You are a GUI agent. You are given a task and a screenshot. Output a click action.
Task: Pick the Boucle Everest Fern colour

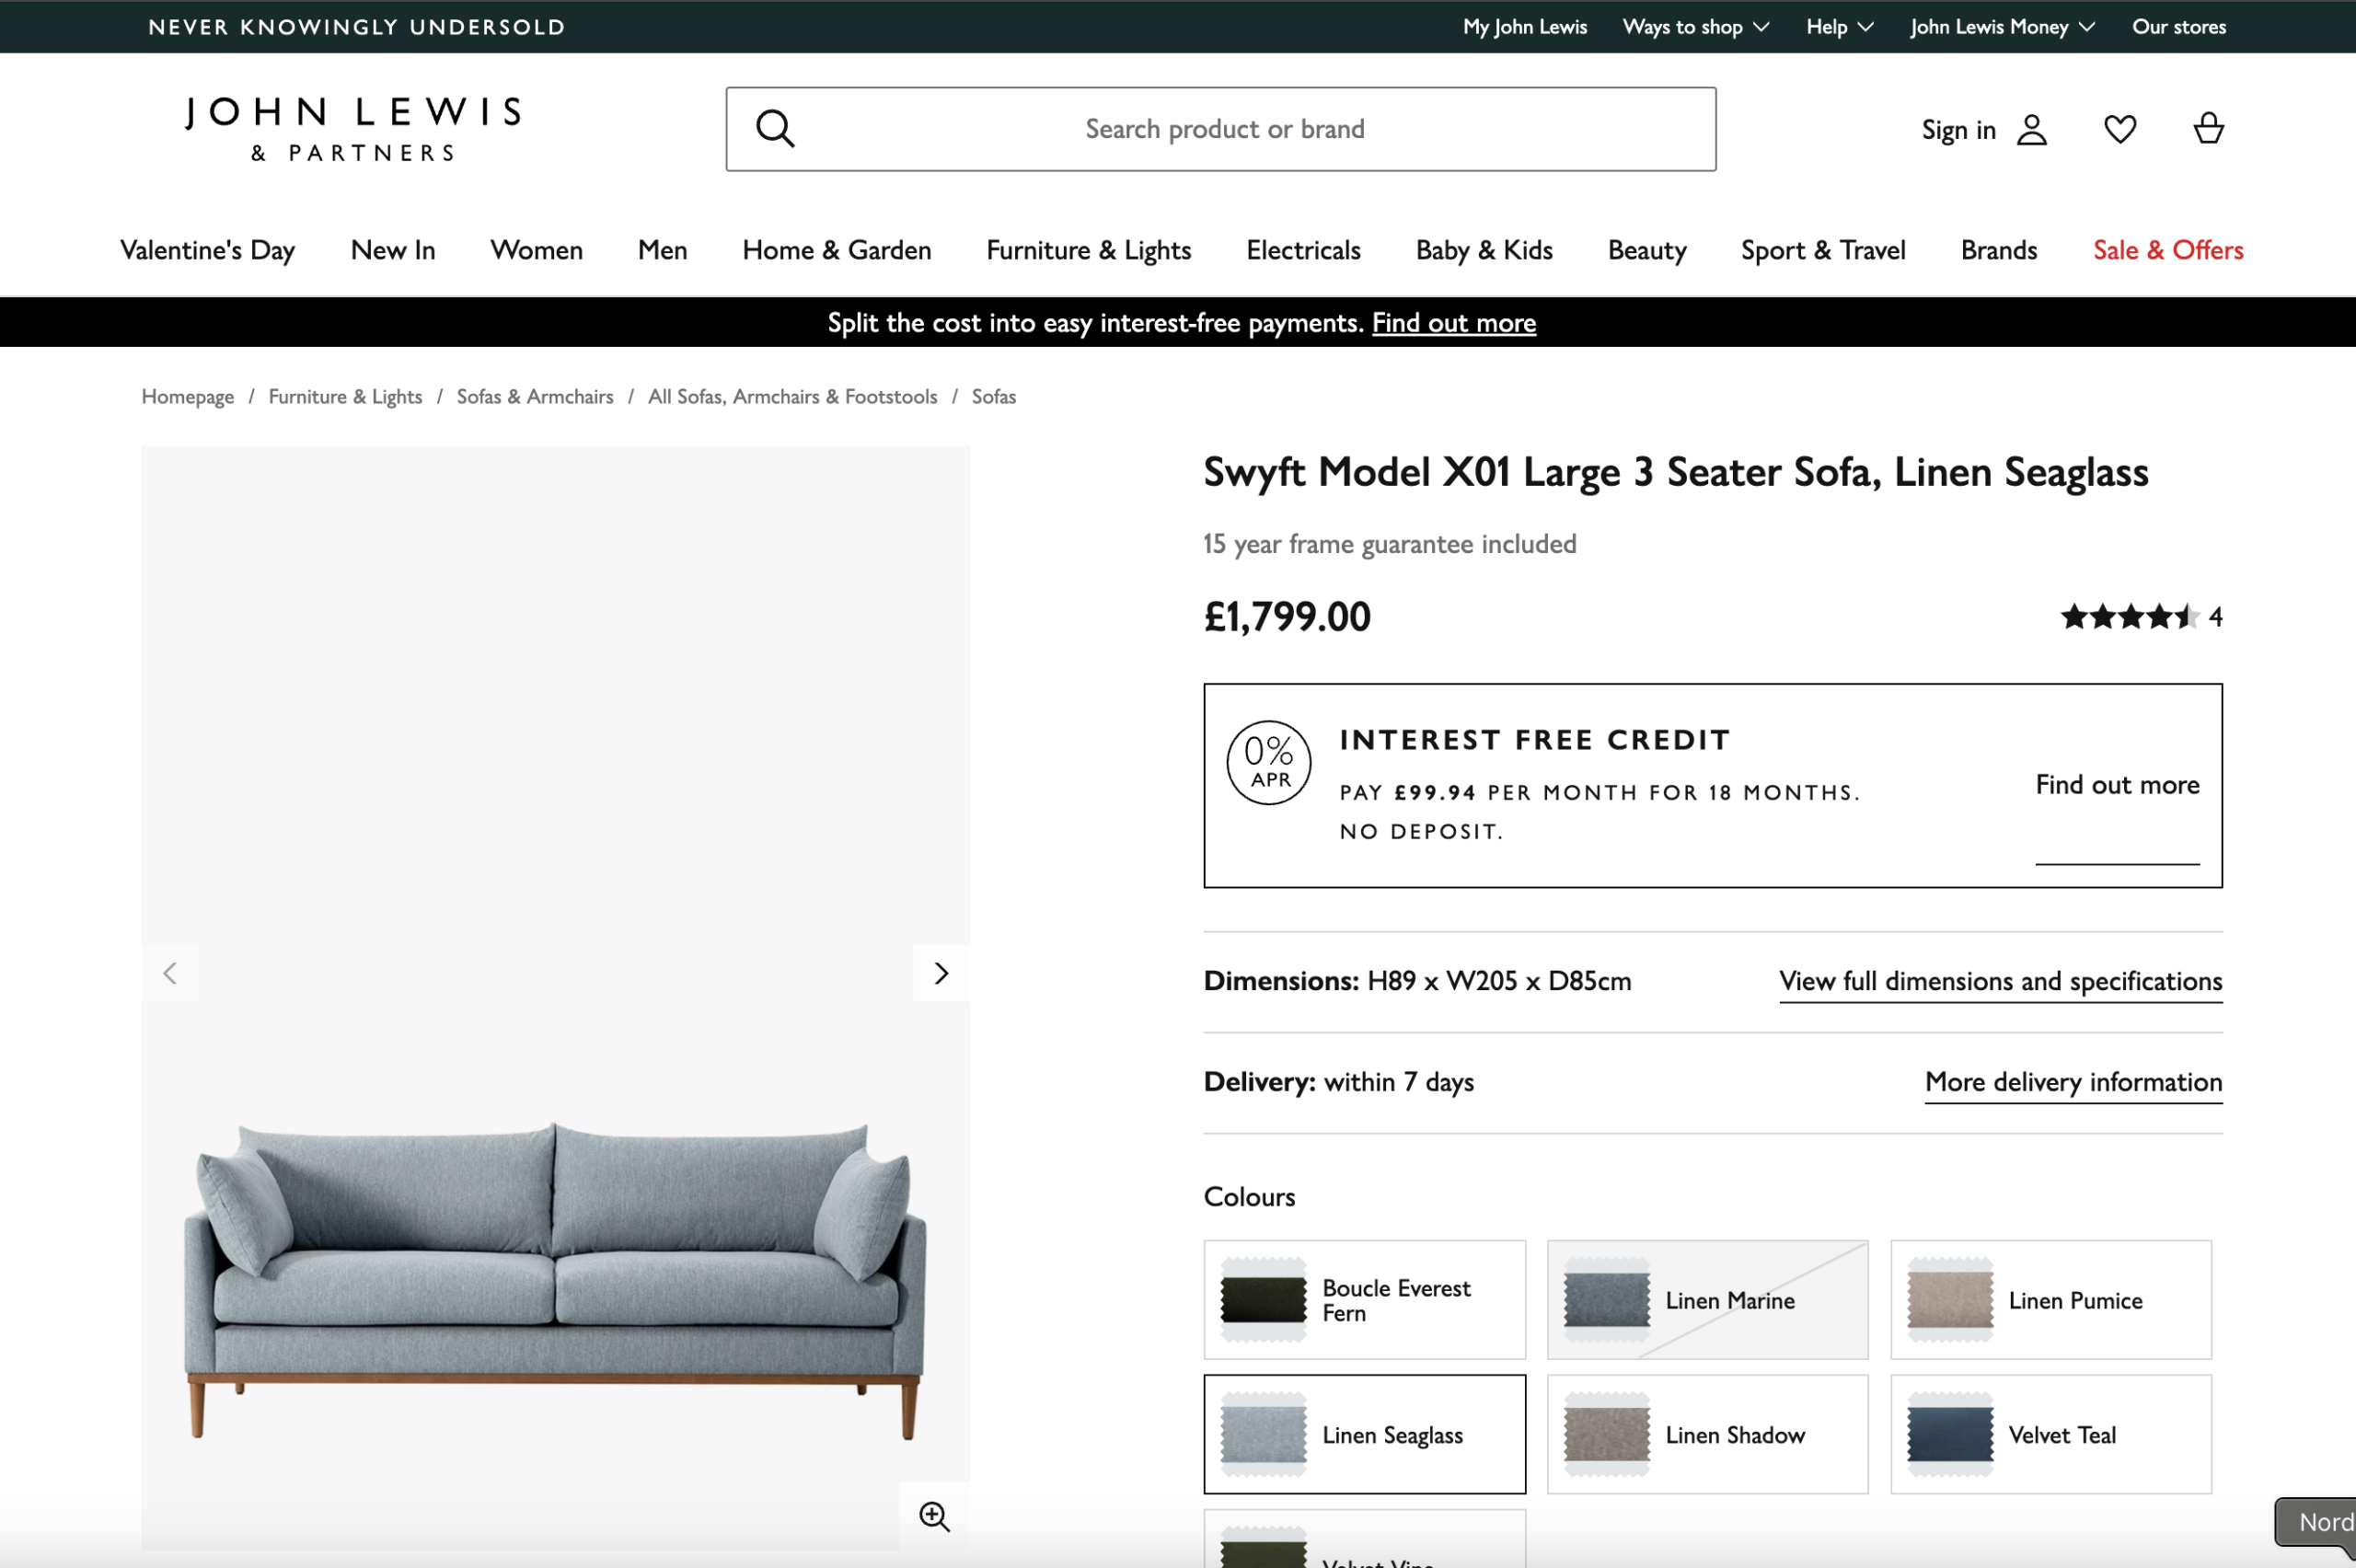point(1364,1300)
